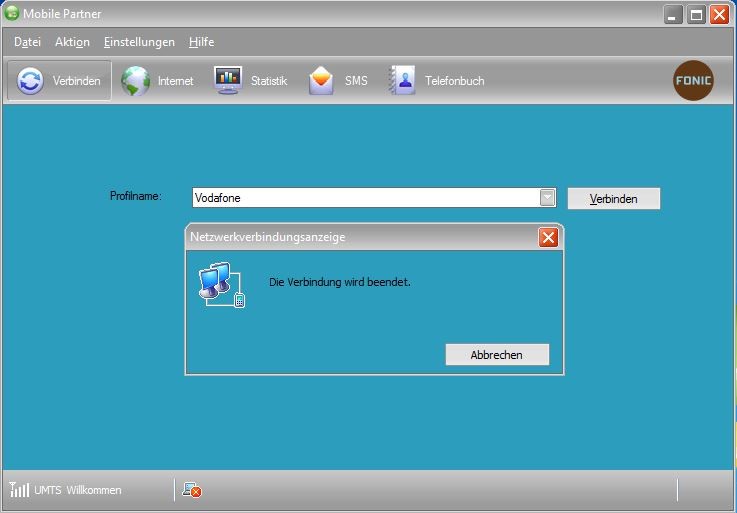737x513 pixels.
Task: Click the FONIC logo badge
Action: click(x=693, y=80)
